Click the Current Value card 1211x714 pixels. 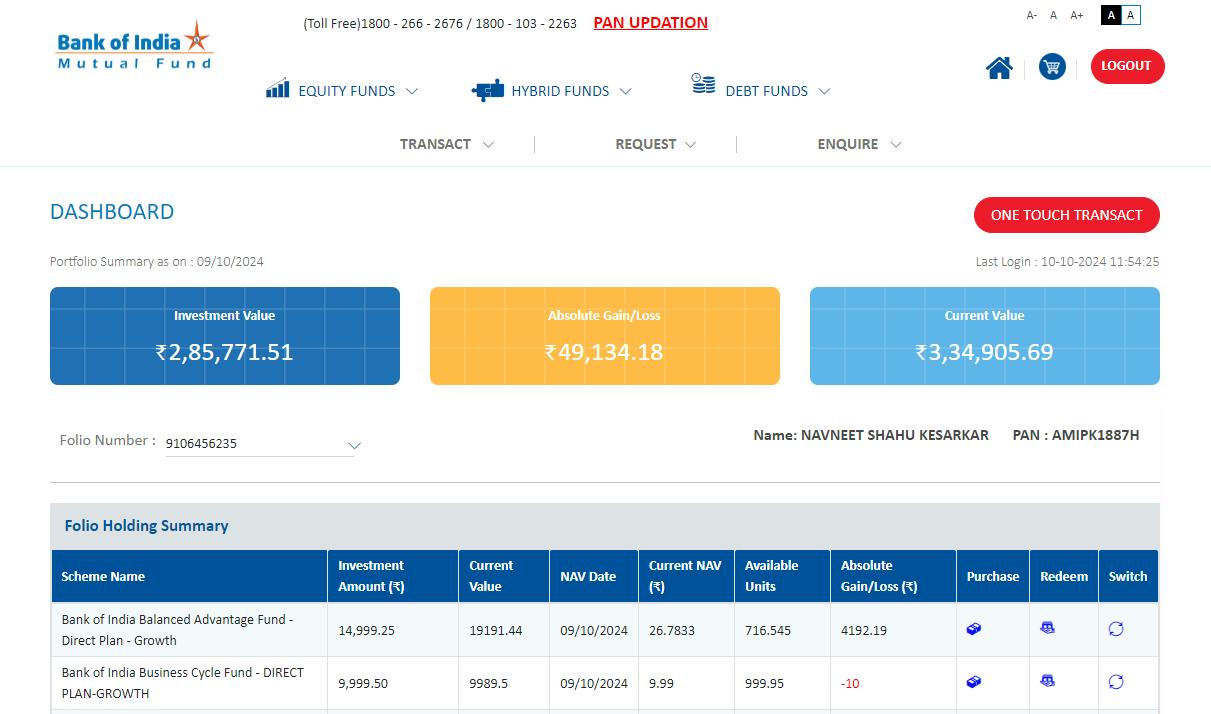coord(985,336)
